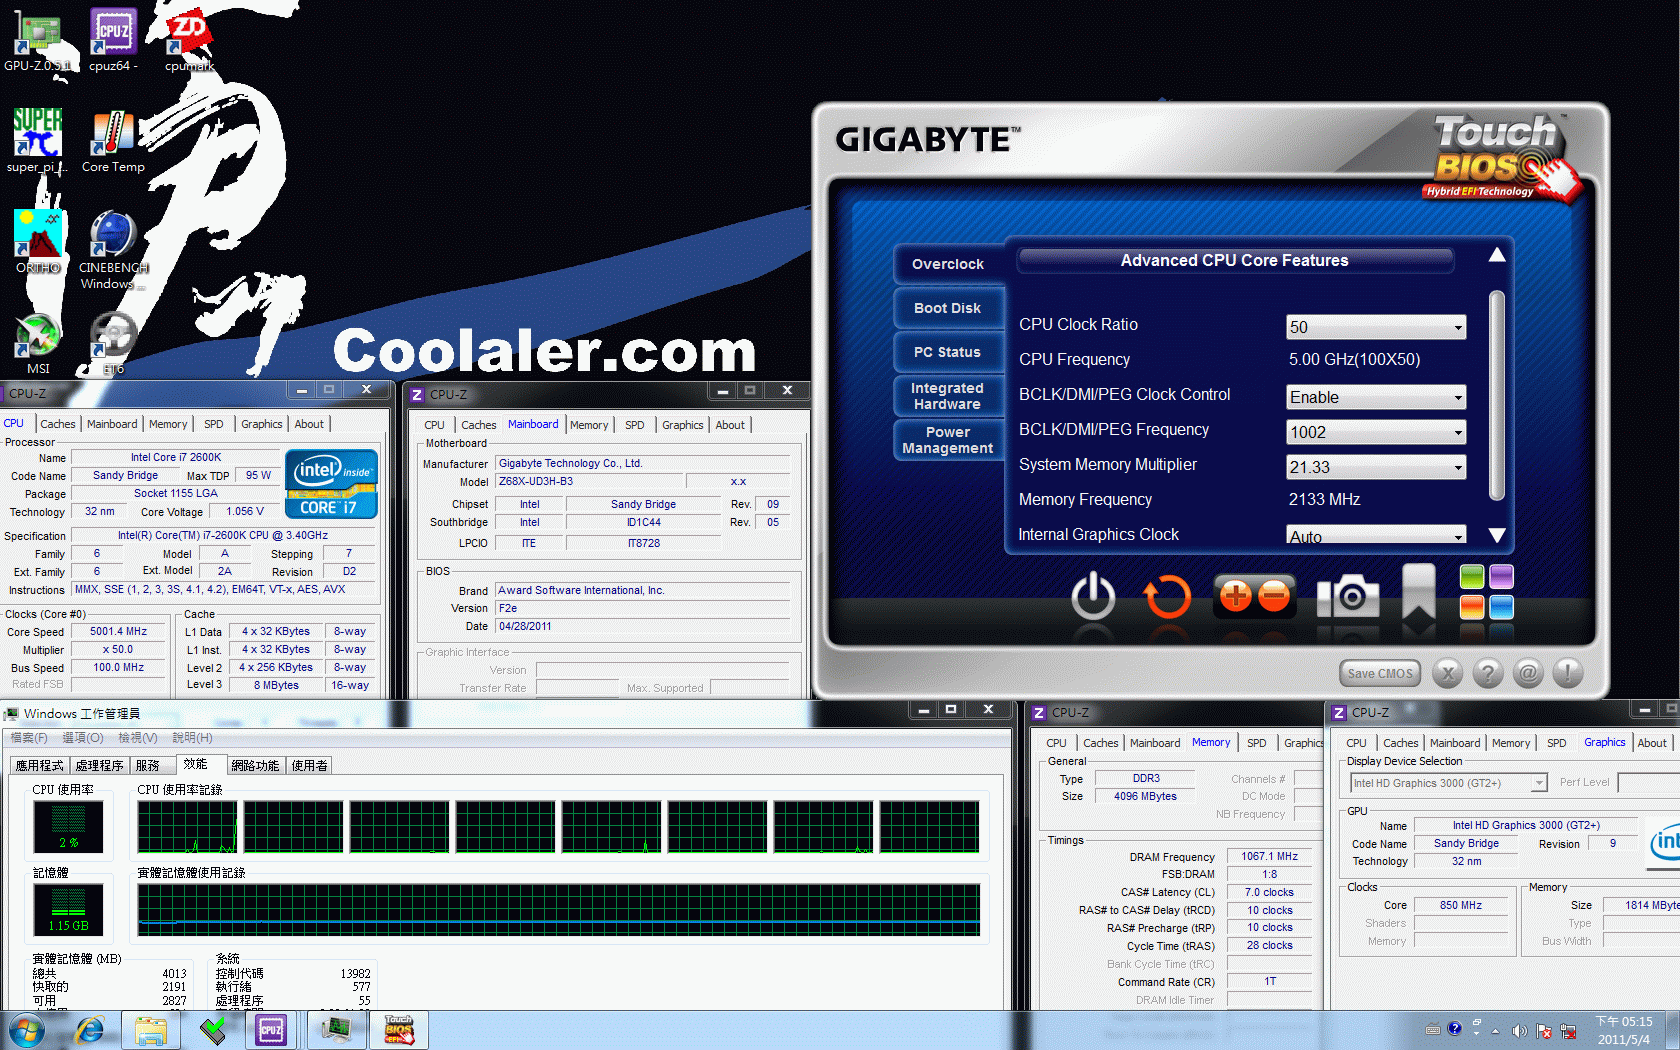Open the Core Temp desktop shortcut

point(113,140)
